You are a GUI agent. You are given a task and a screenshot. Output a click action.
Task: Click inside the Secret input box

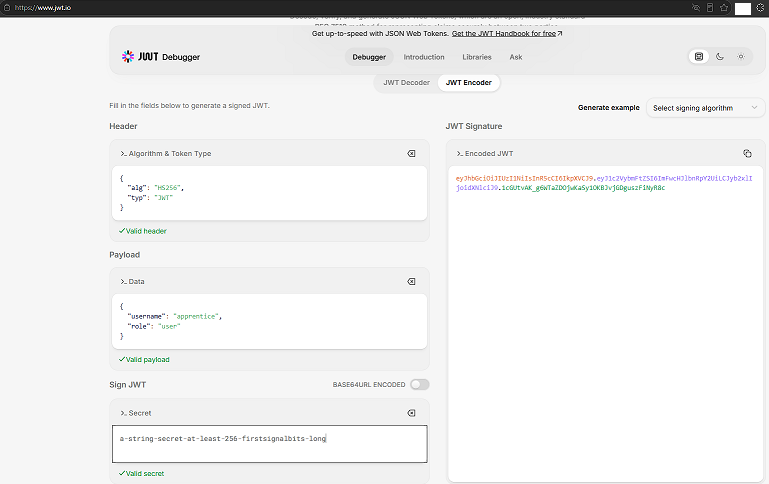click(269, 444)
